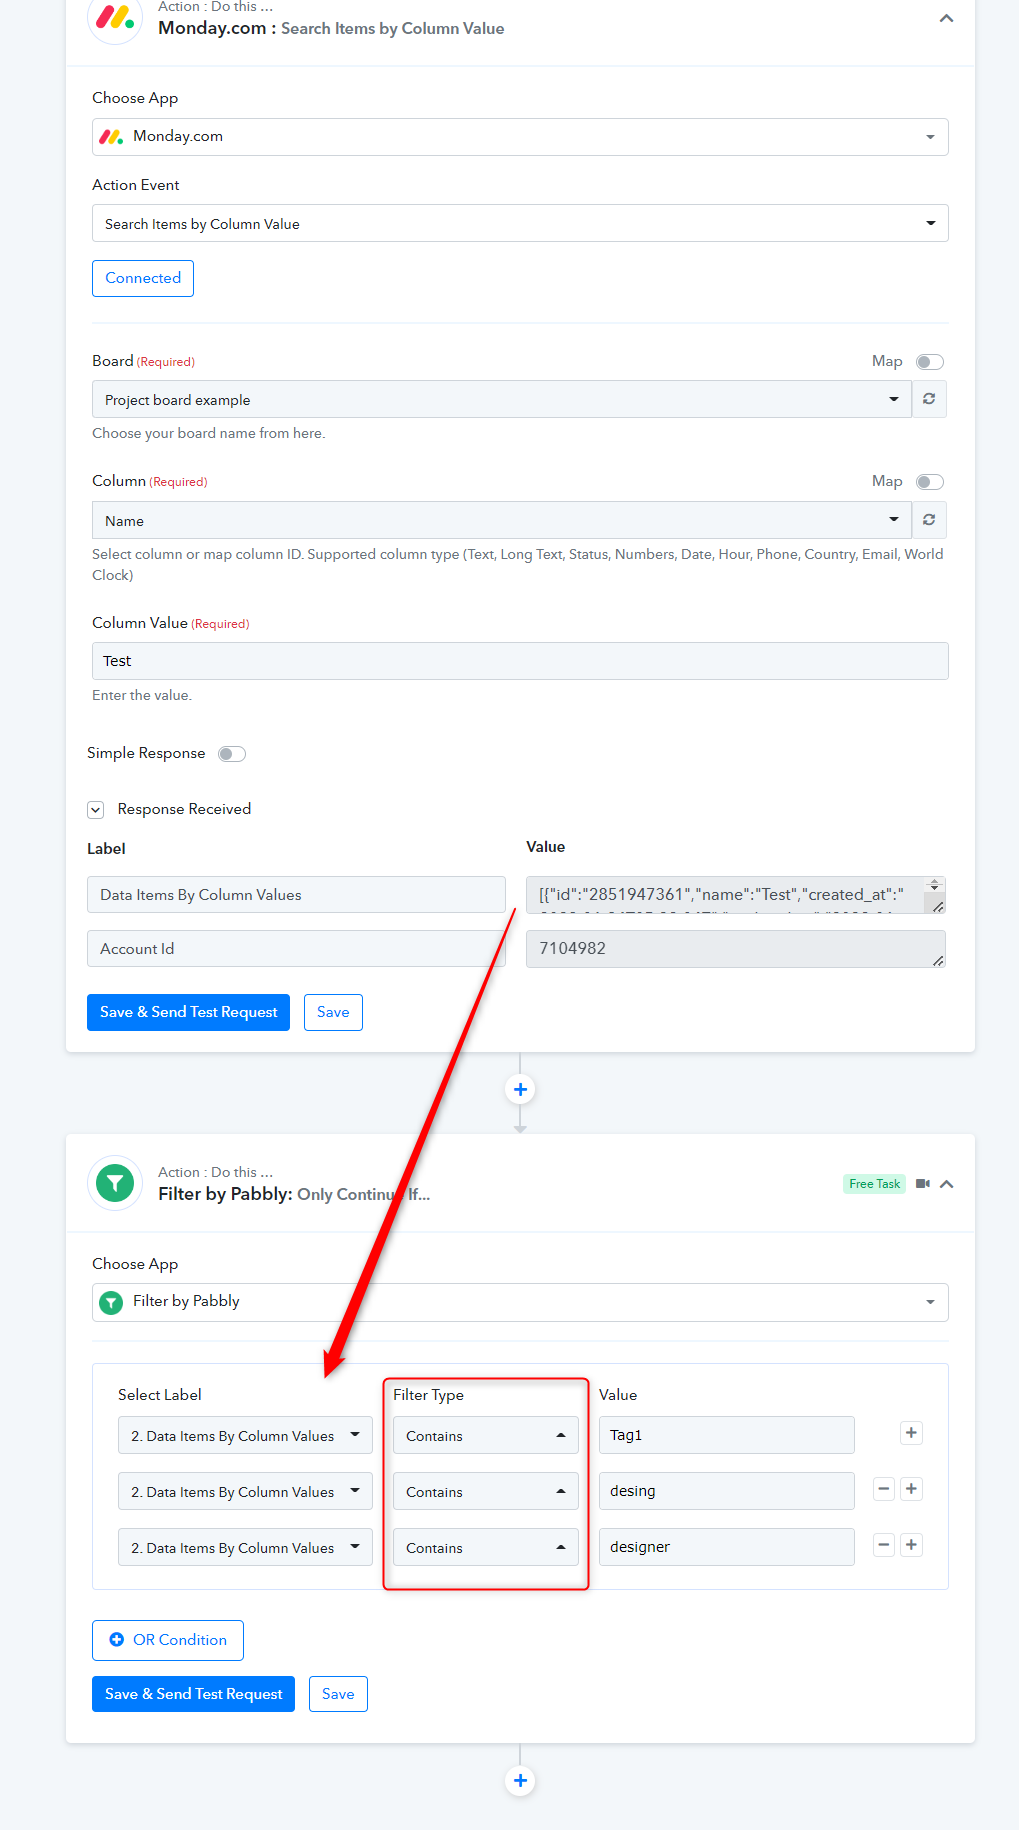The height and width of the screenshot is (1830, 1019).
Task: Open Select Label dropdown in the Tag1 row
Action: click(245, 1435)
